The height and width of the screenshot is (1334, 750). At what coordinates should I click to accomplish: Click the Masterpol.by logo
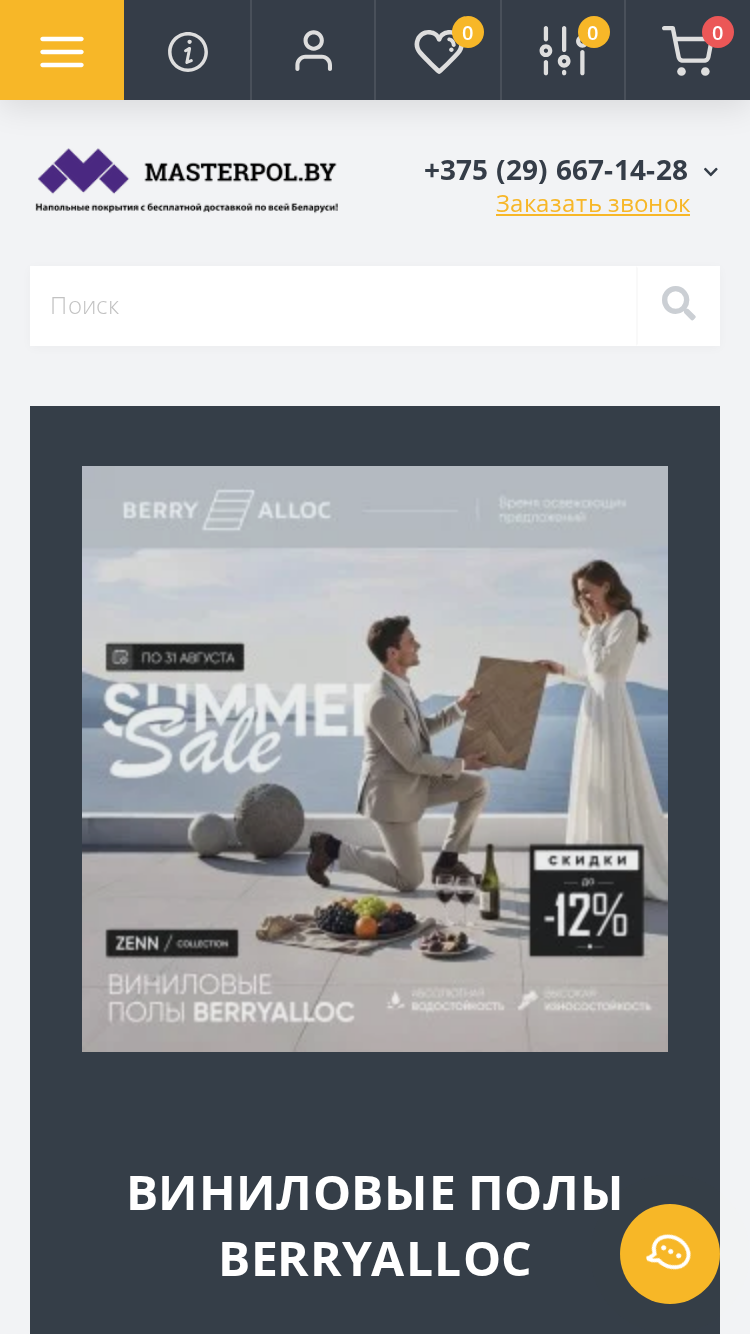[x=187, y=180]
